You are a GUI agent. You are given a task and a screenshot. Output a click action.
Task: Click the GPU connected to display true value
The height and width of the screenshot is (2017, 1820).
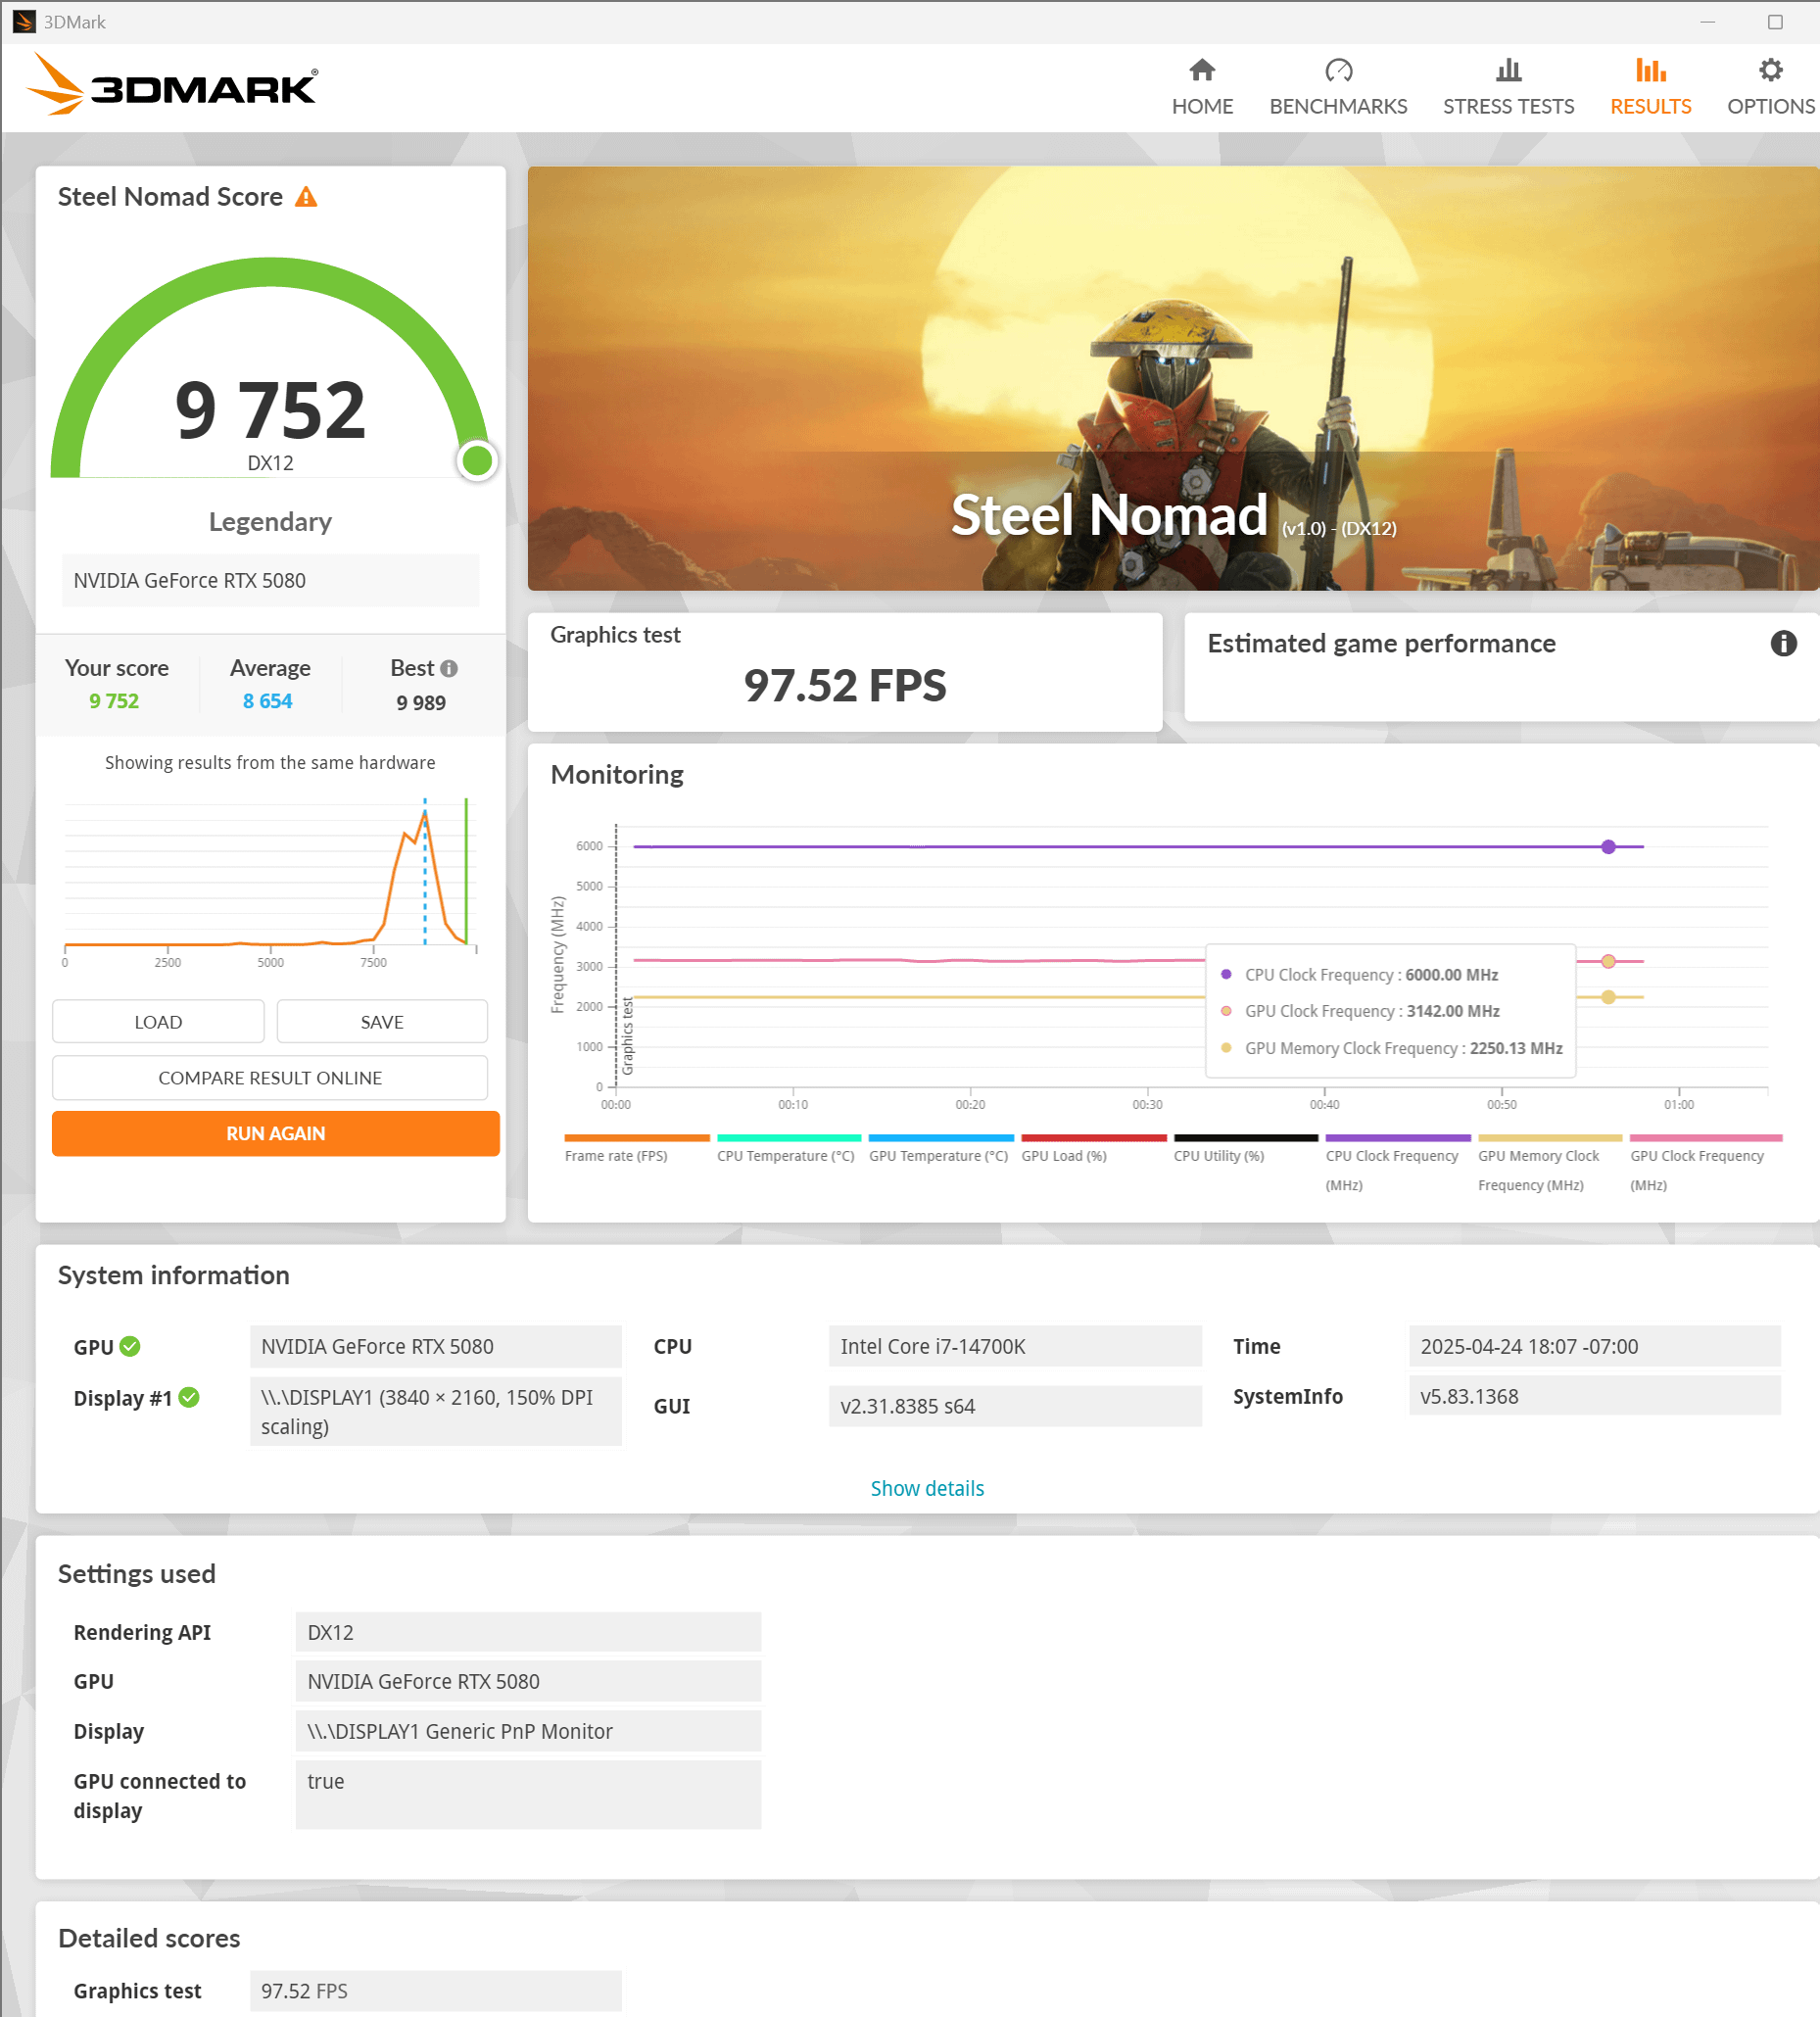528,1795
